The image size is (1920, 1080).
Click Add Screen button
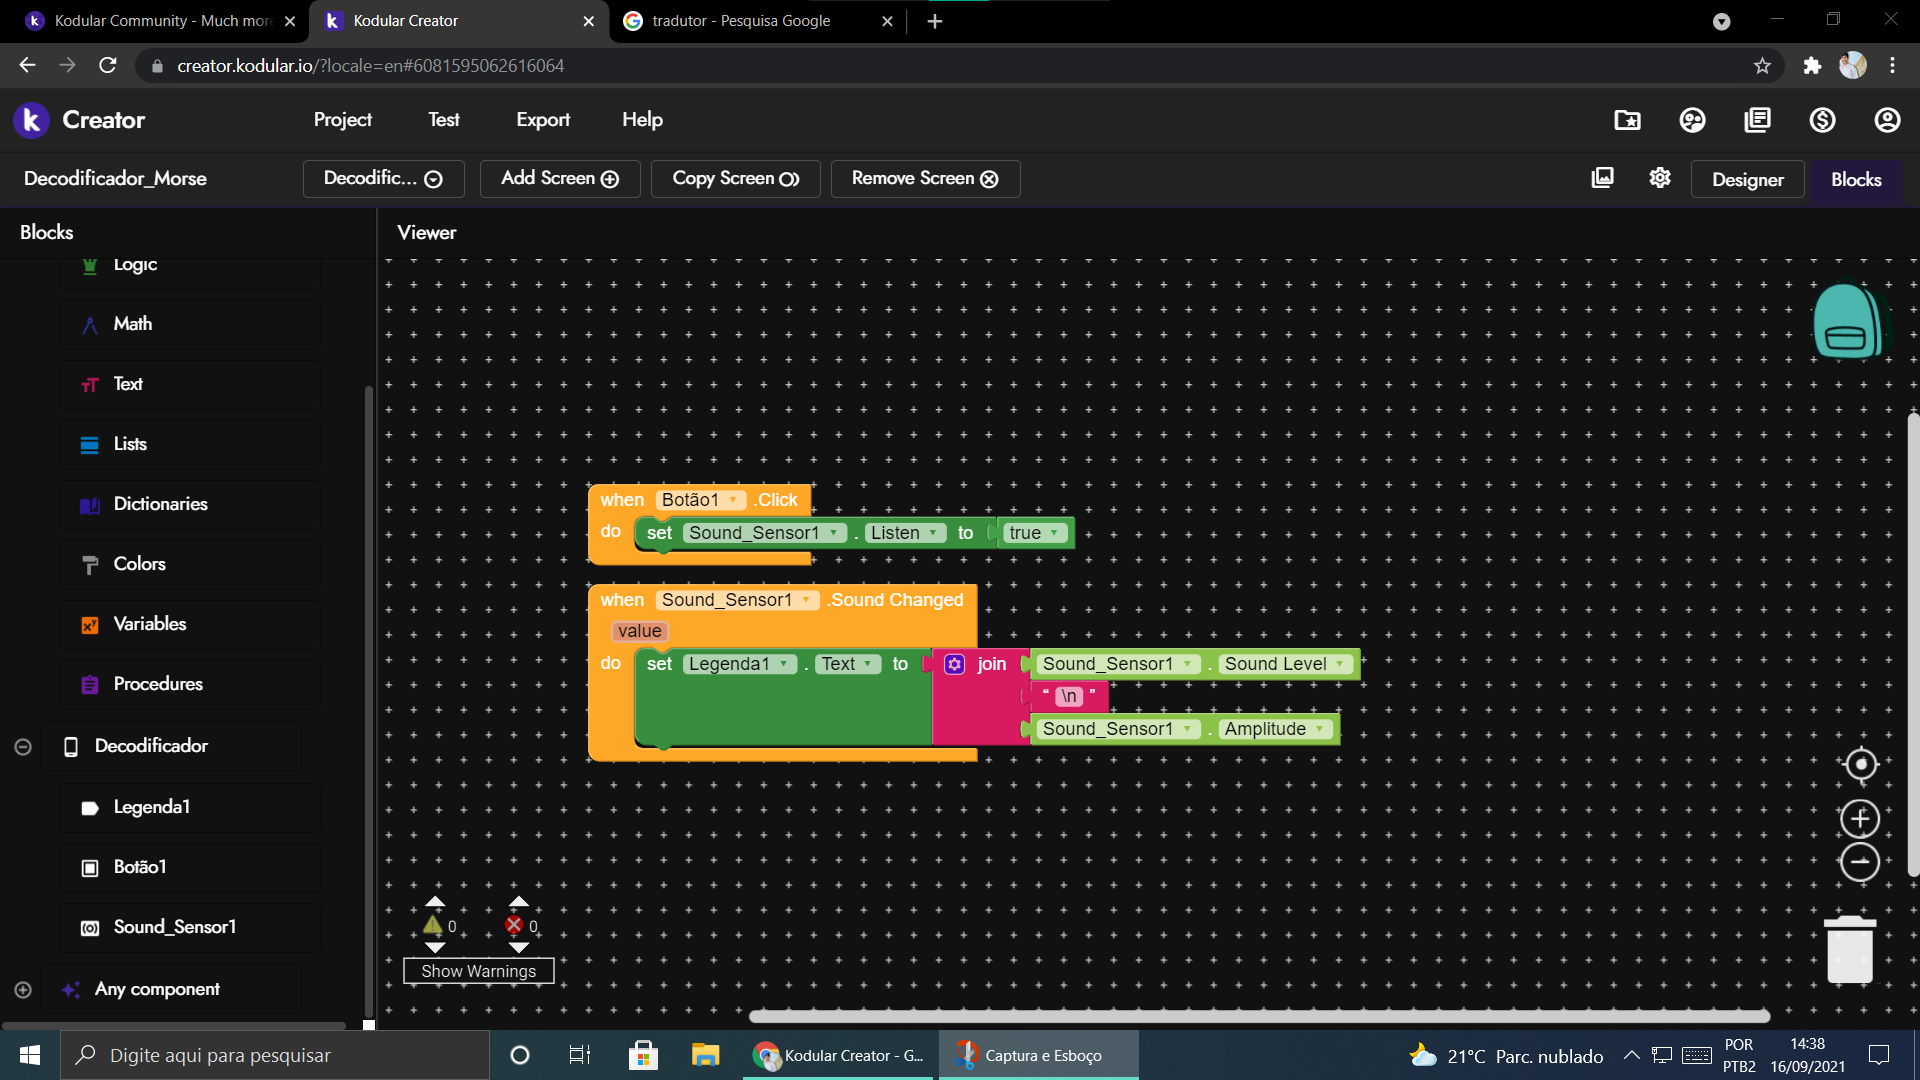(560, 179)
